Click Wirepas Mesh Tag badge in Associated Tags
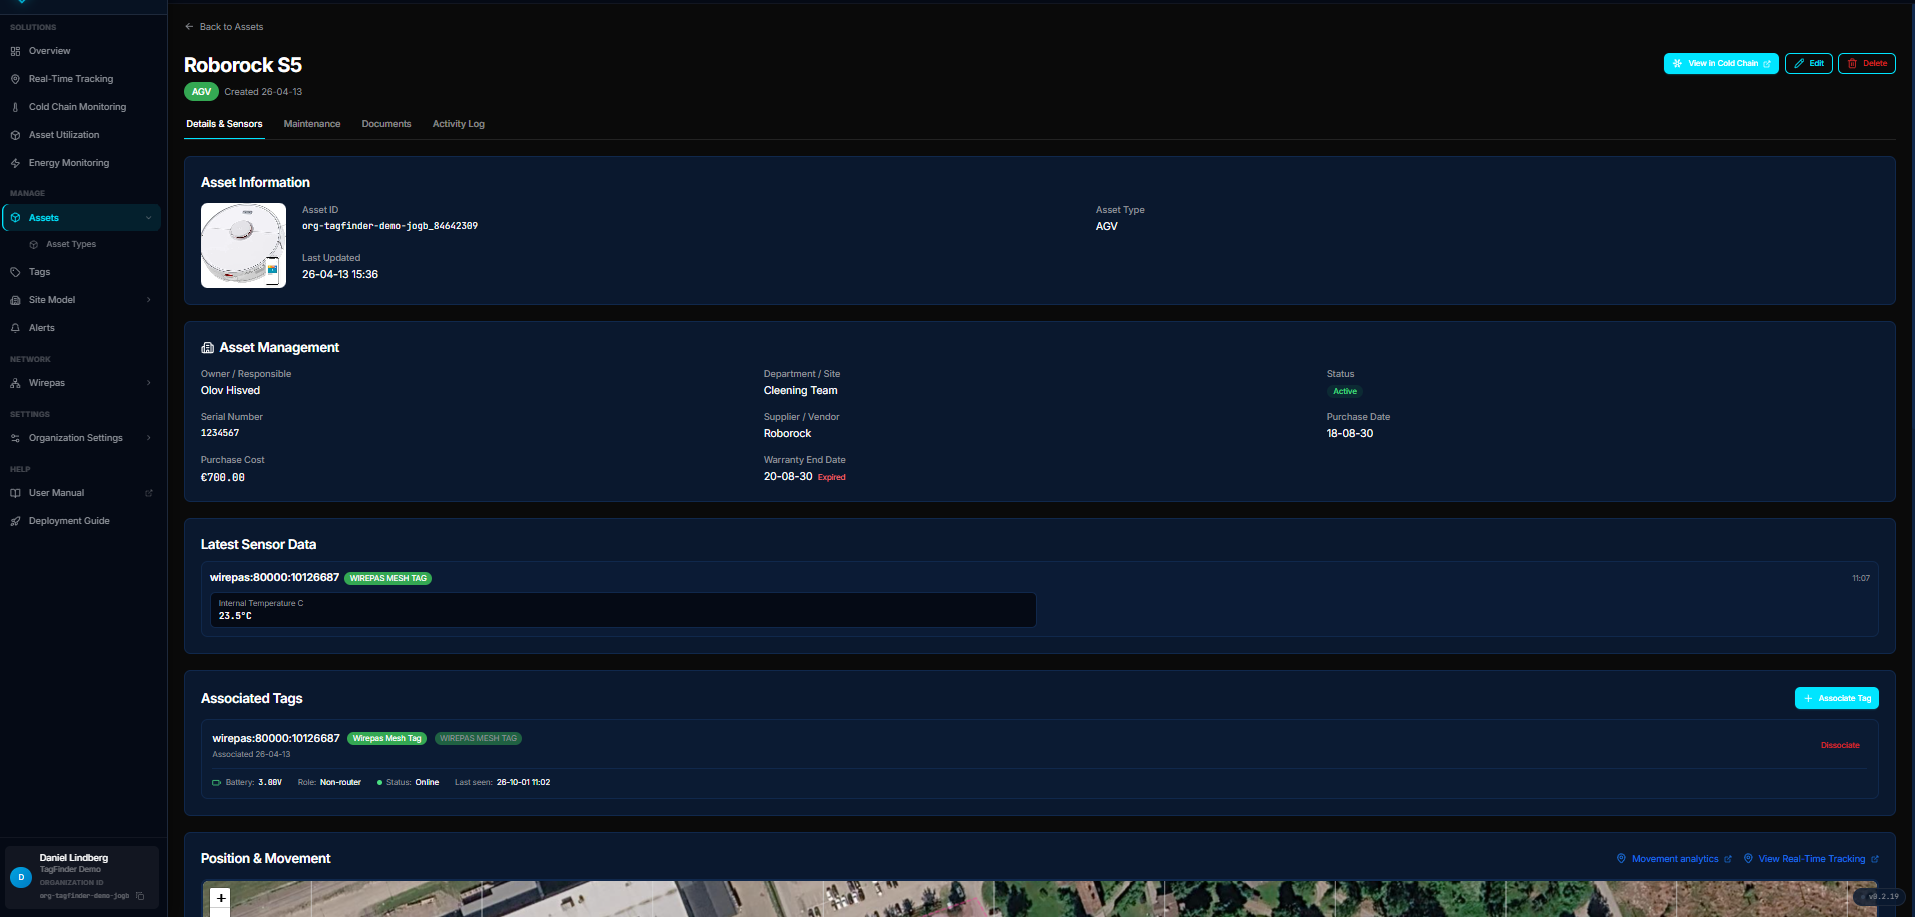Screen dimensions: 1915x917 386,739
